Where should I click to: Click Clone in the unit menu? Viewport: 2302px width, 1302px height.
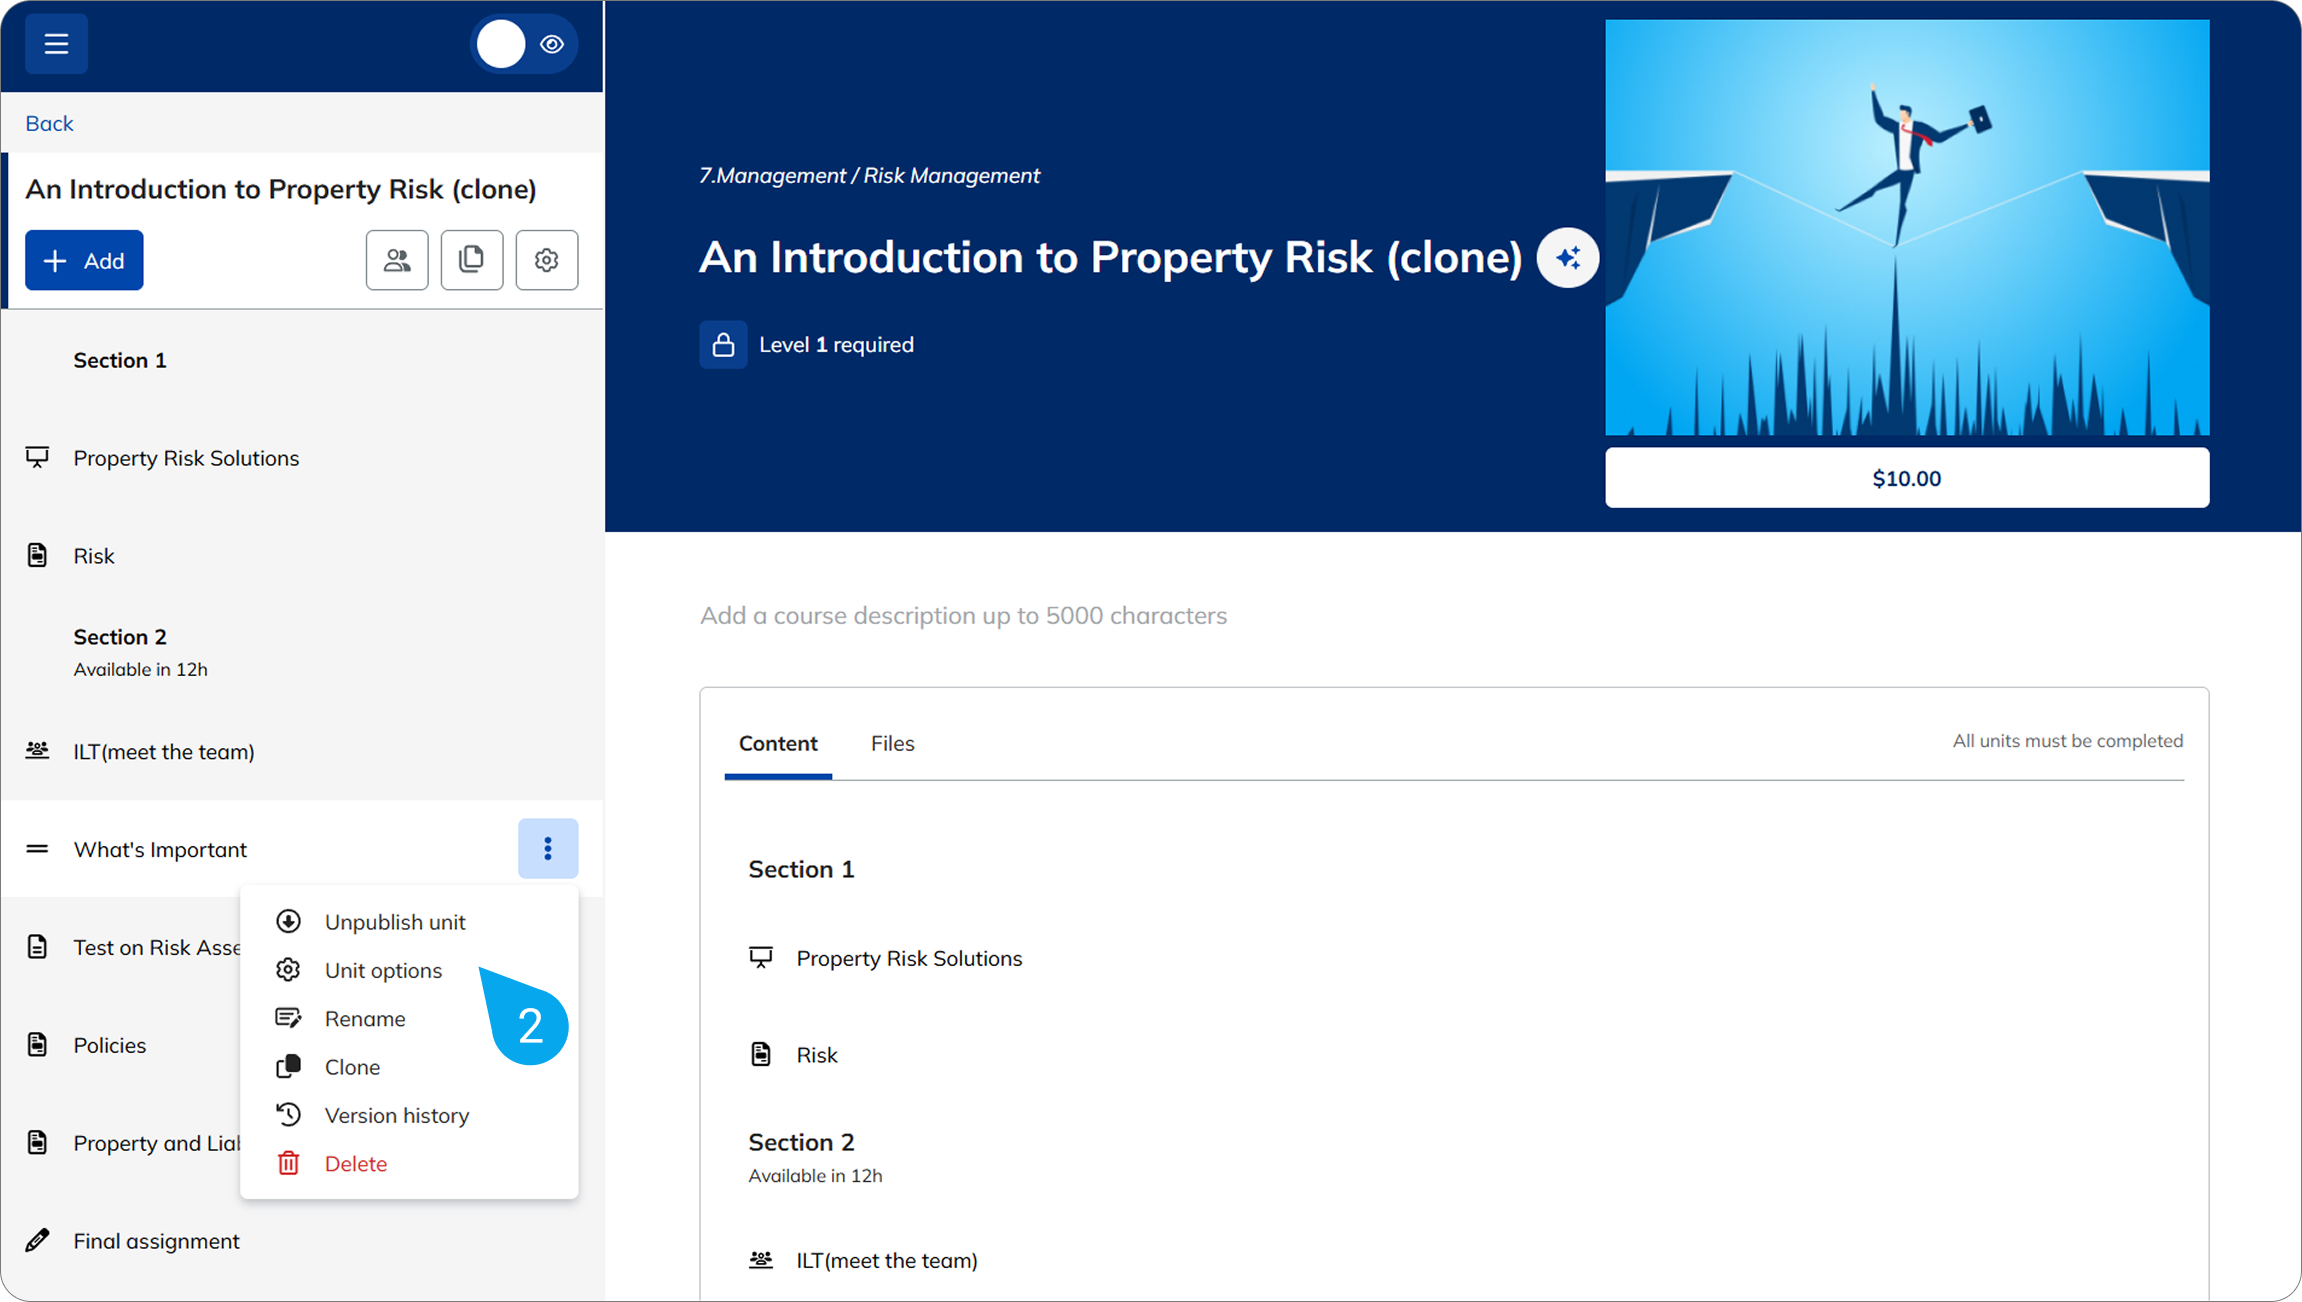point(352,1067)
